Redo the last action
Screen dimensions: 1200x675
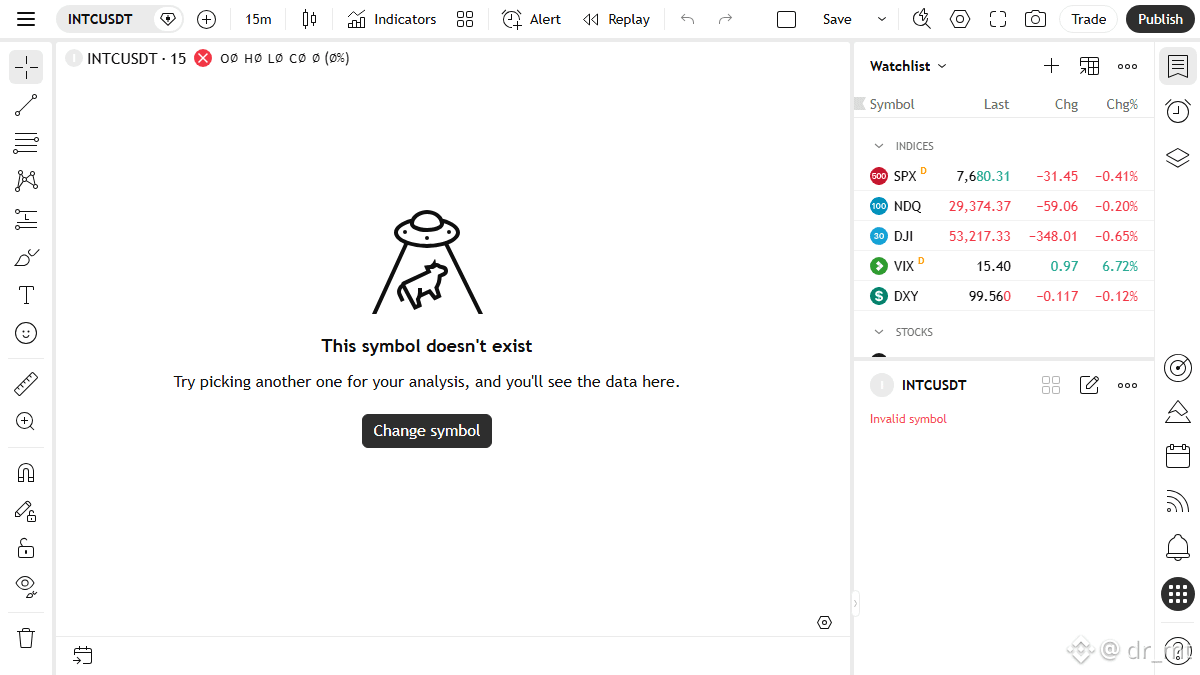click(725, 19)
